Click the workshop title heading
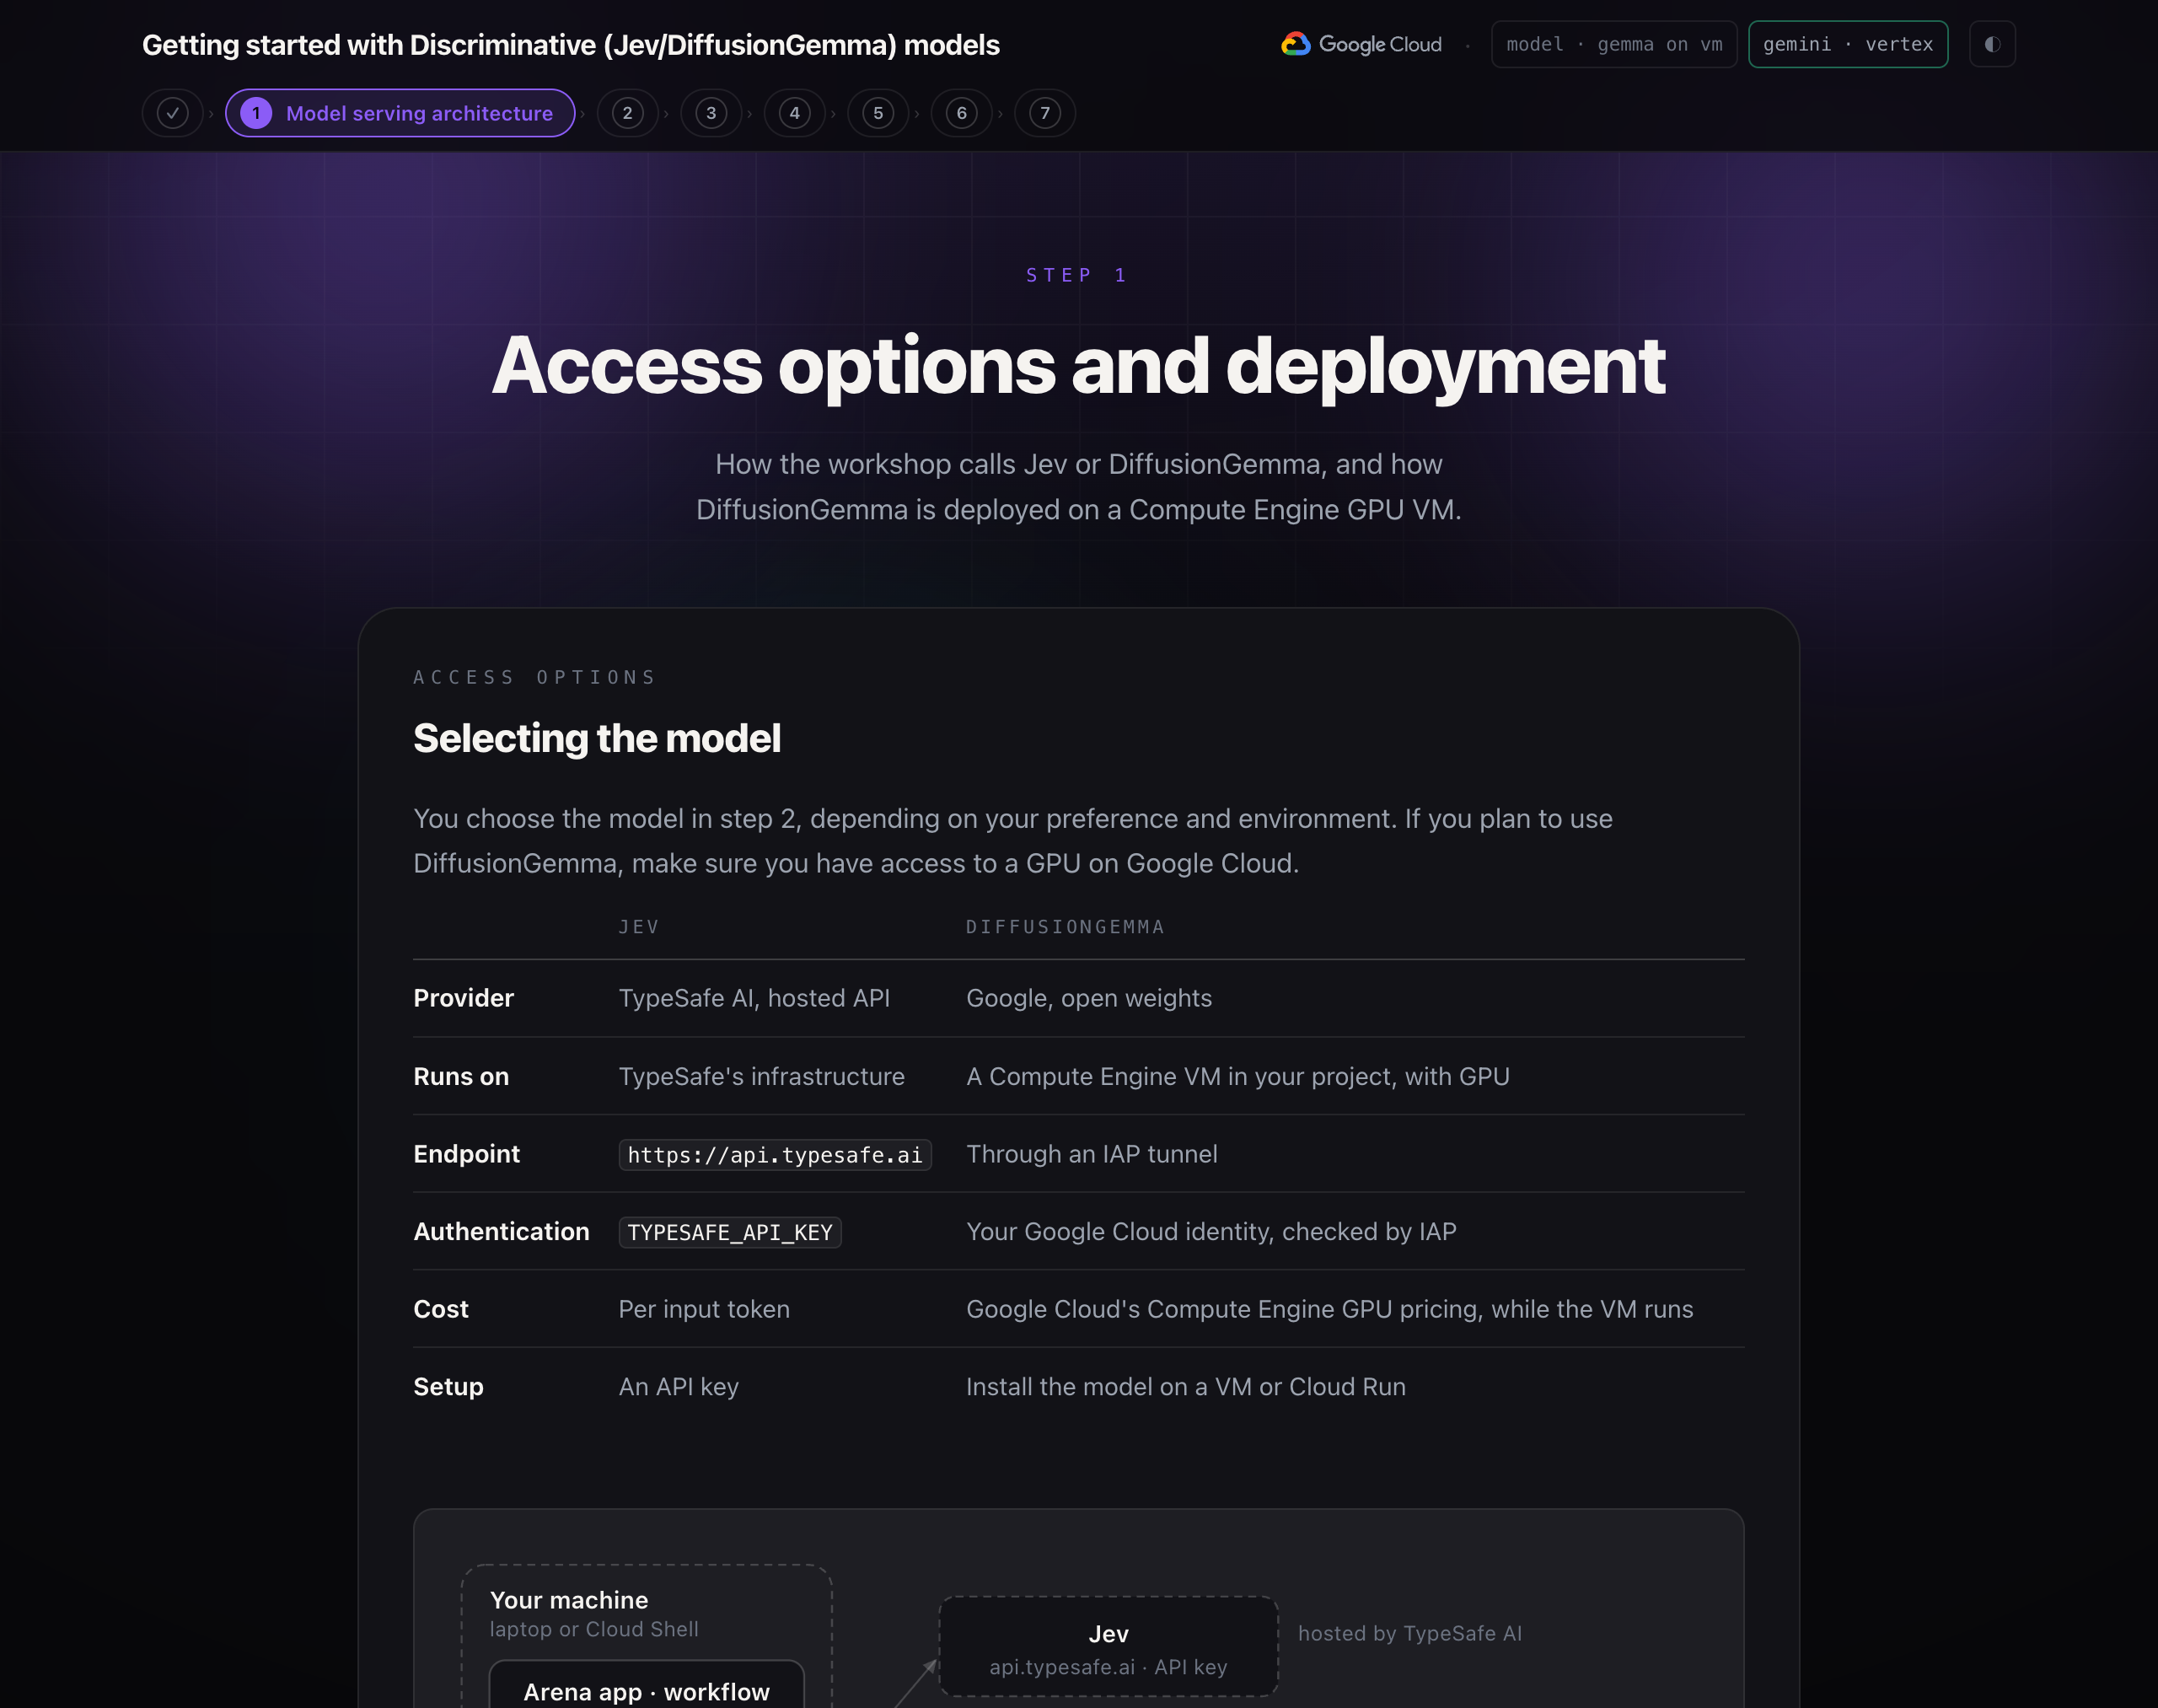The width and height of the screenshot is (2158, 1708). pos(571,45)
